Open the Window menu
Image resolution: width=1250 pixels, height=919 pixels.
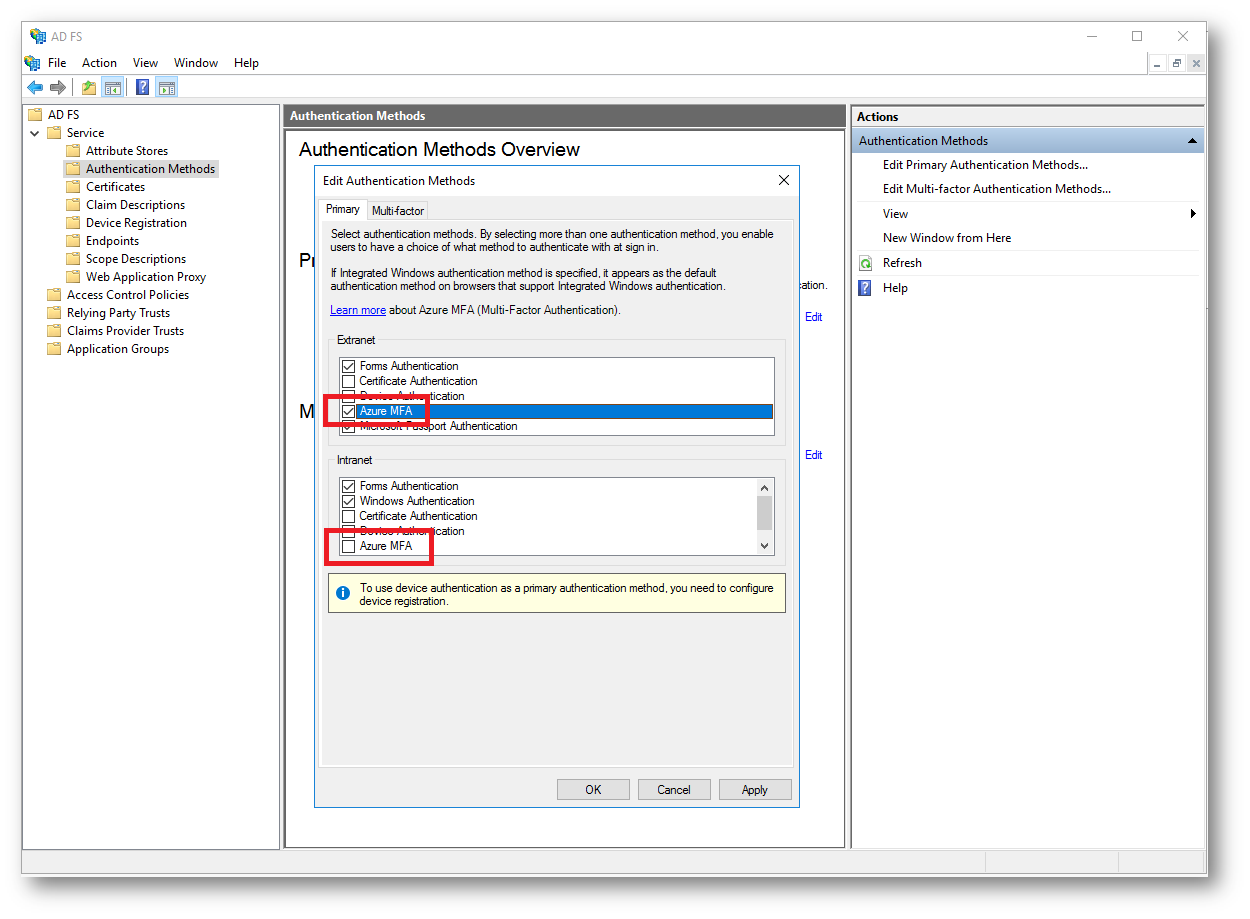[x=196, y=63]
